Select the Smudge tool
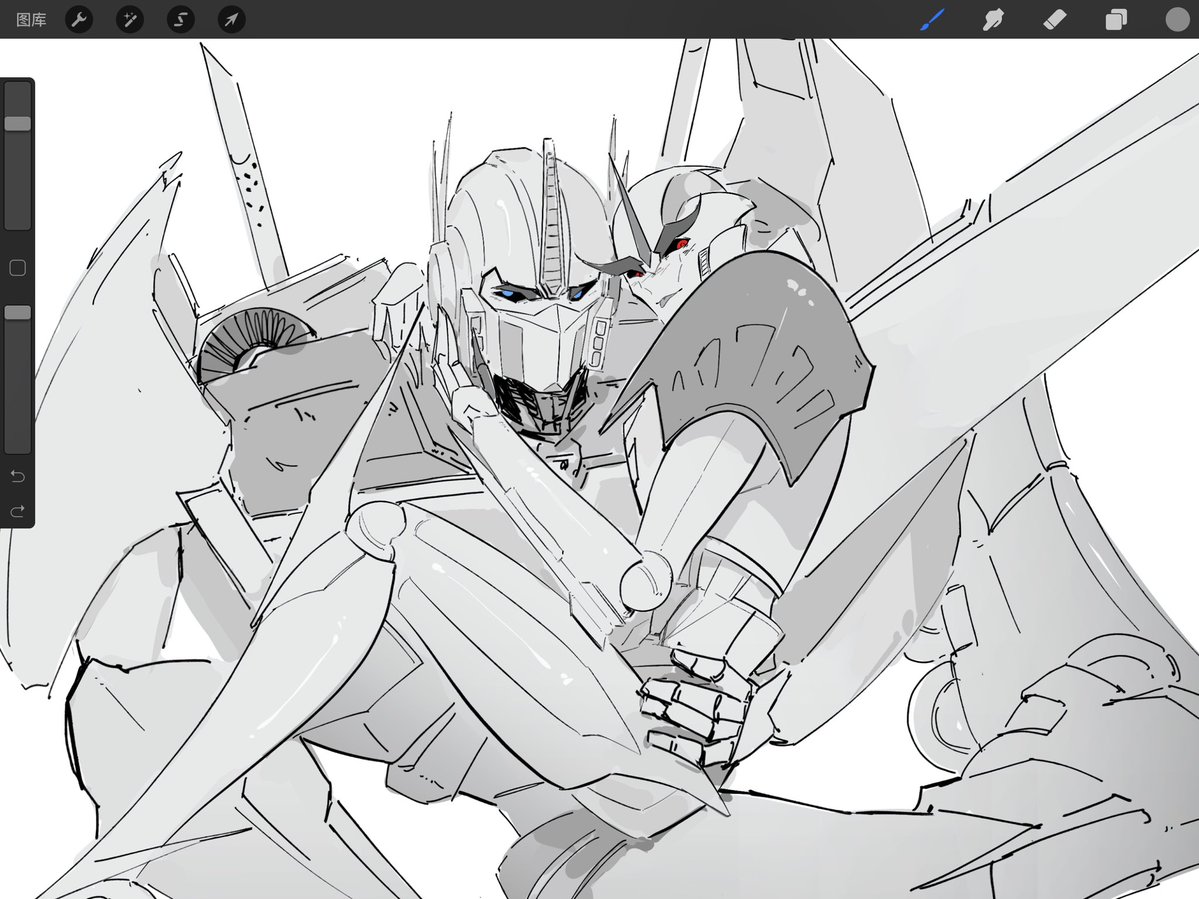Screen dimensions: 1199x899 (993, 19)
